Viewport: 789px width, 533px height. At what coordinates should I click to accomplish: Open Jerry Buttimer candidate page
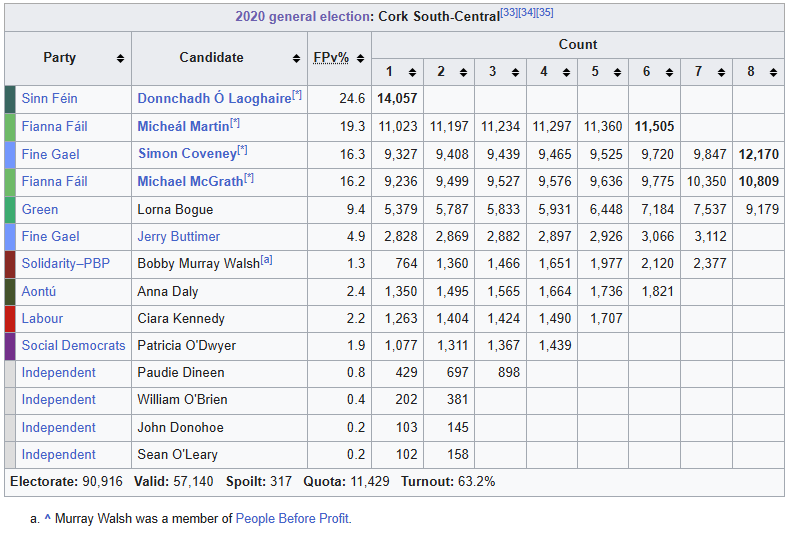[x=179, y=237]
